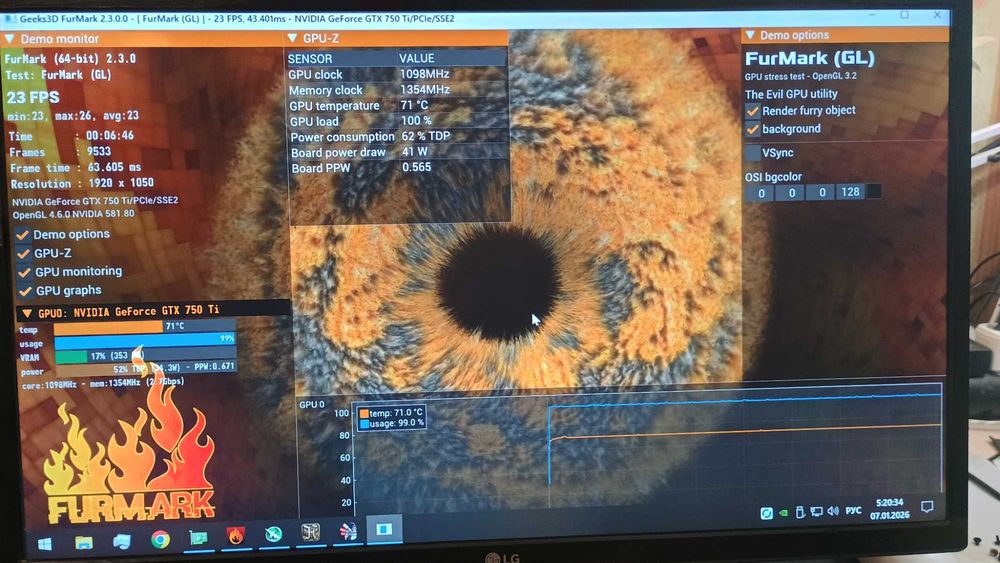Open the blue chat bubbles taskbar app

click(x=122, y=541)
